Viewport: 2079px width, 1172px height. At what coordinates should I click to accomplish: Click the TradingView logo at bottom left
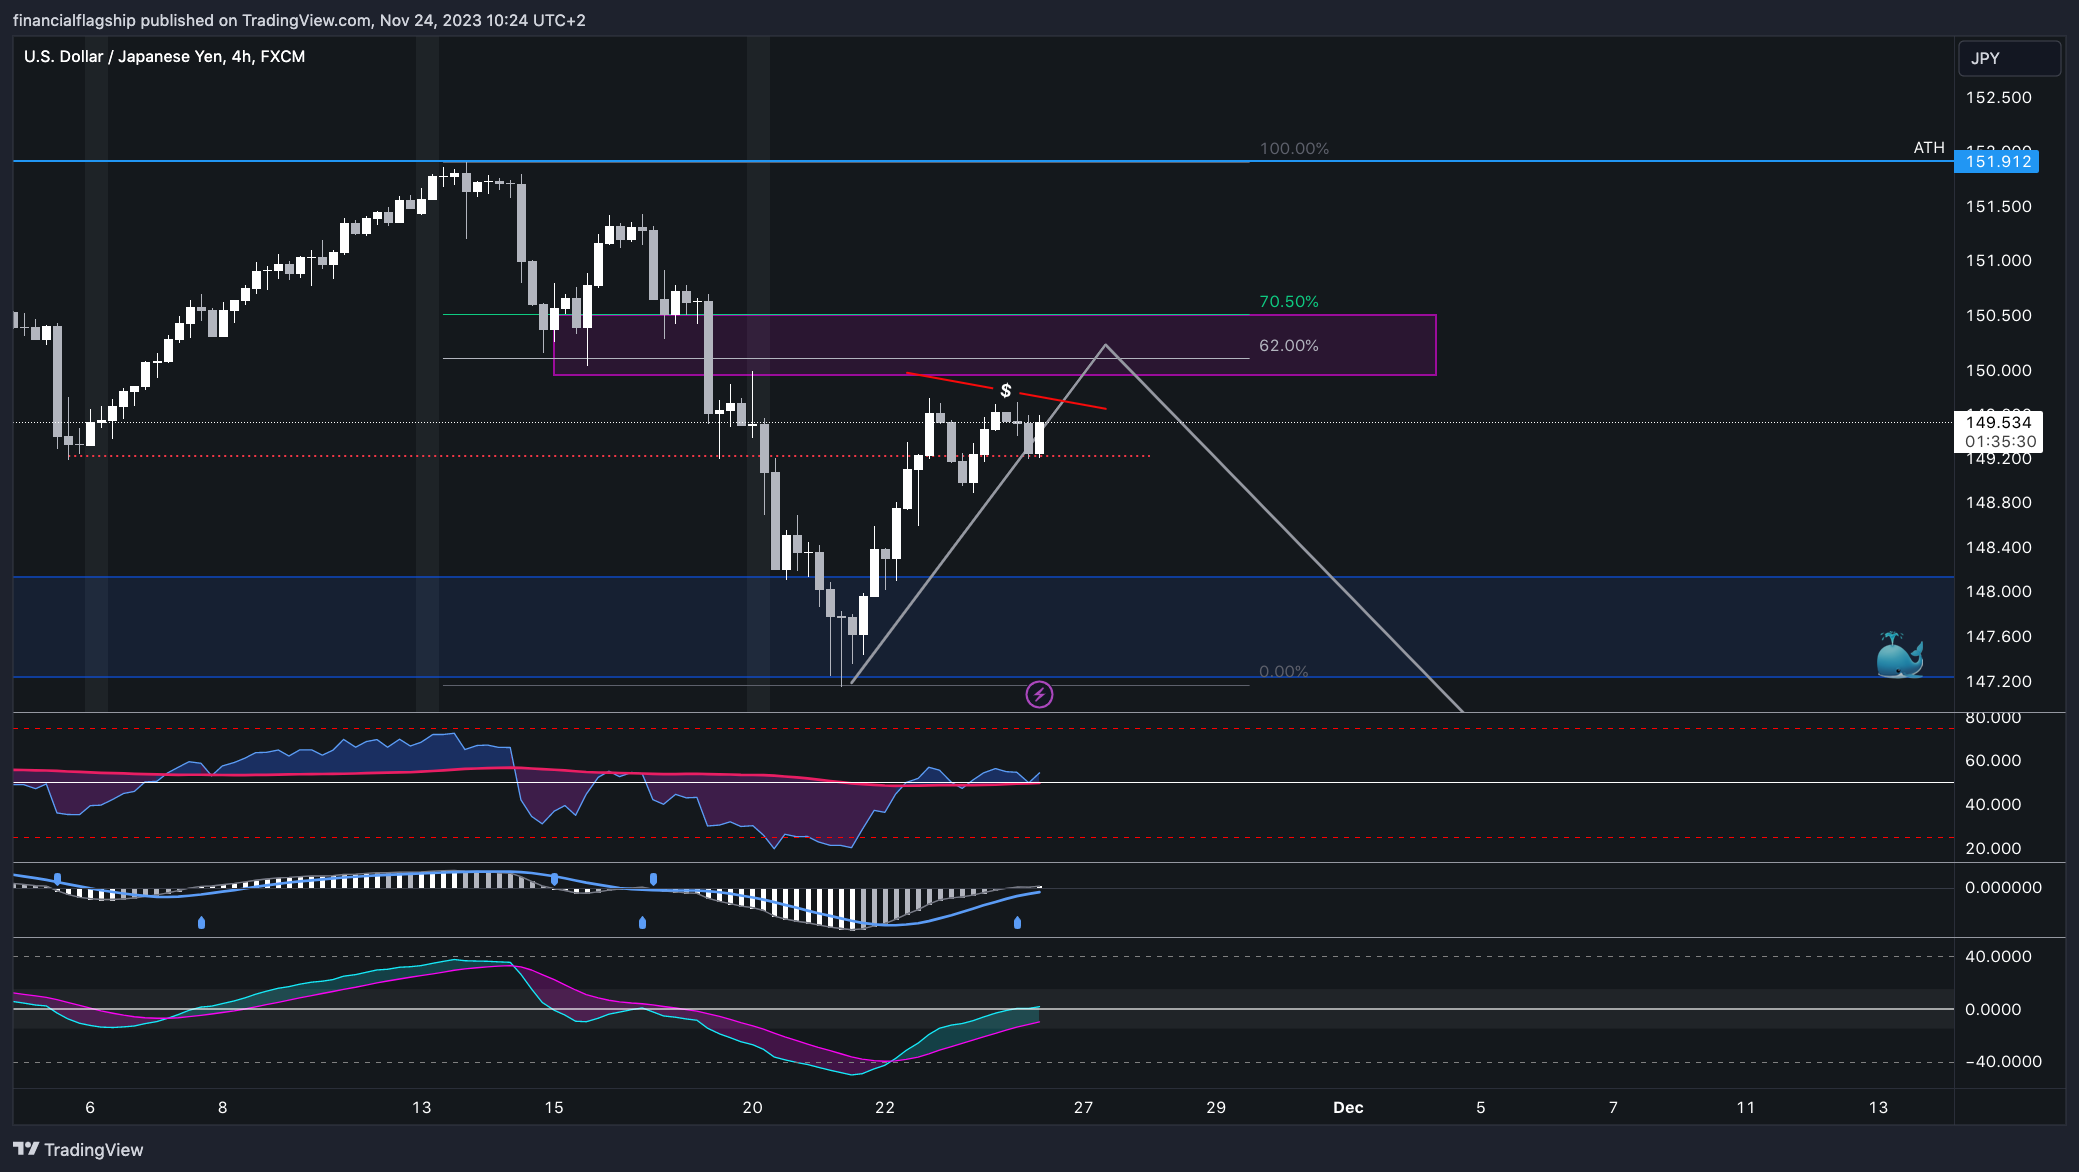coord(78,1149)
